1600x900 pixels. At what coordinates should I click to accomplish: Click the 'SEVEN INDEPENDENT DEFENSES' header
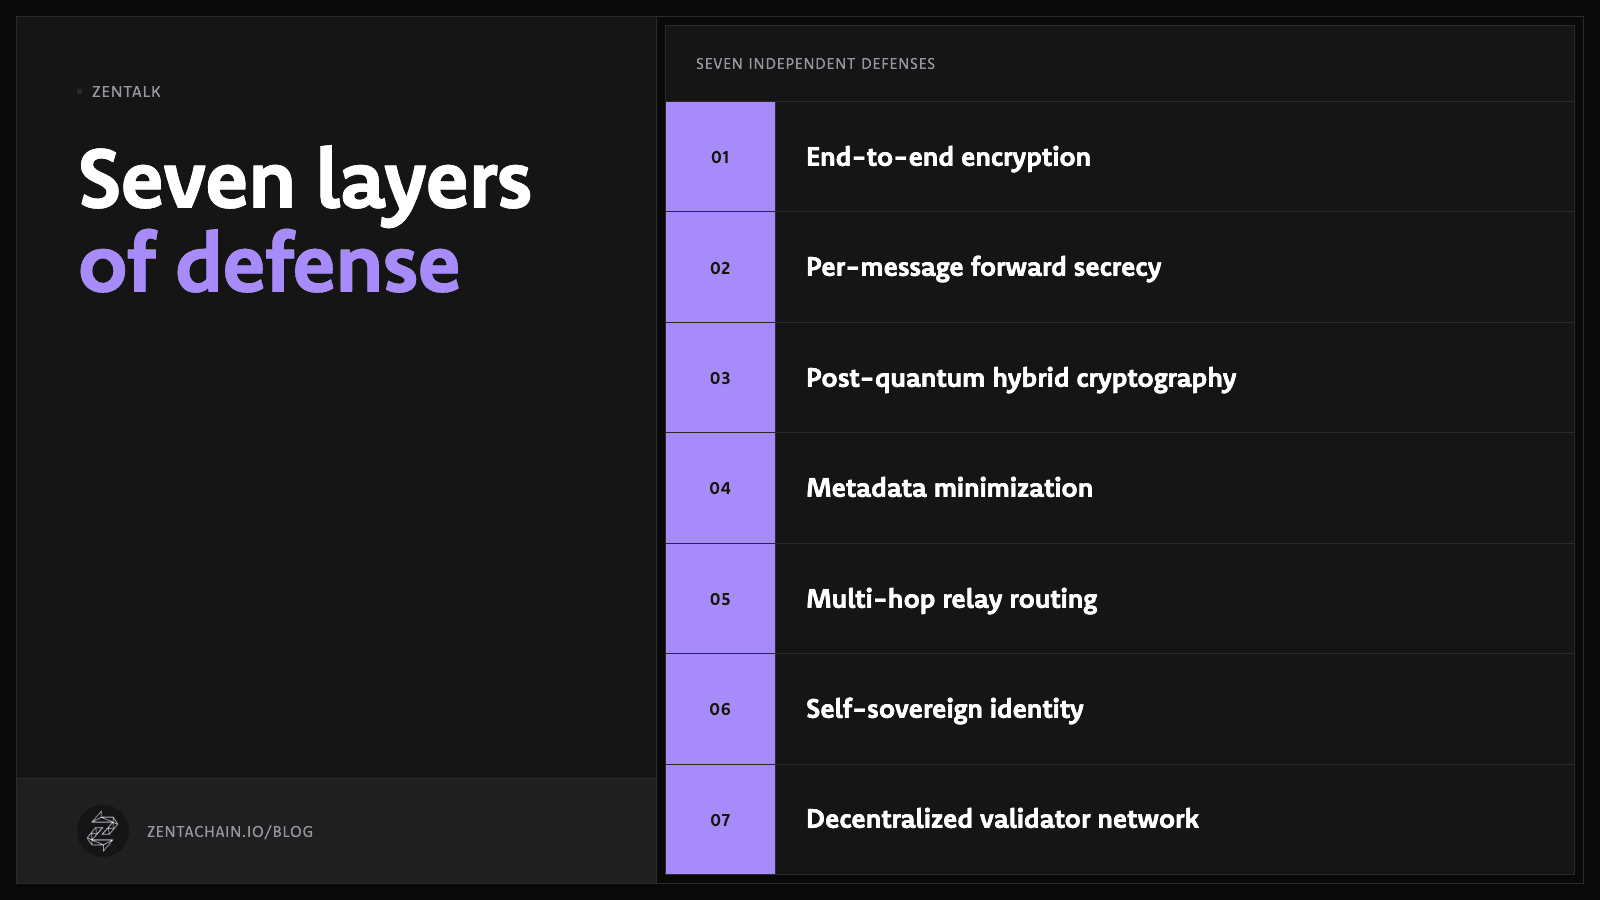[816, 64]
